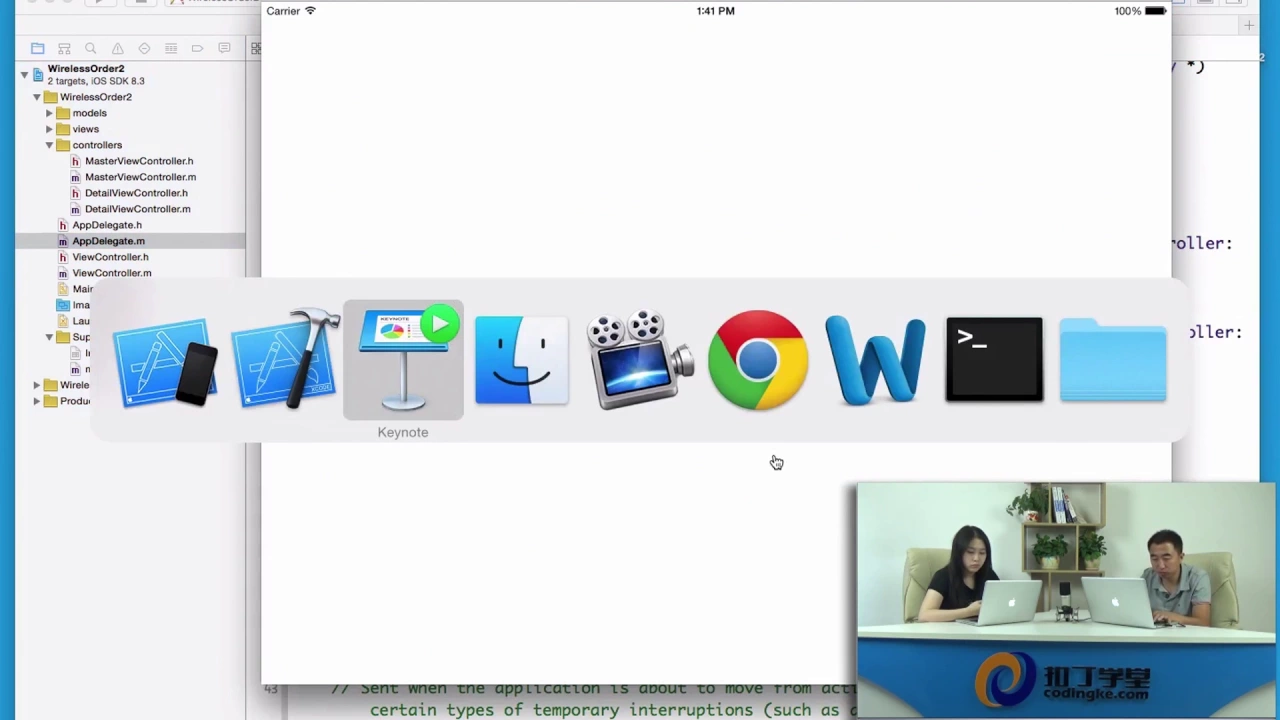Screen dimensions: 1280x720
Task: Click the add tab plus button
Action: (1248, 26)
